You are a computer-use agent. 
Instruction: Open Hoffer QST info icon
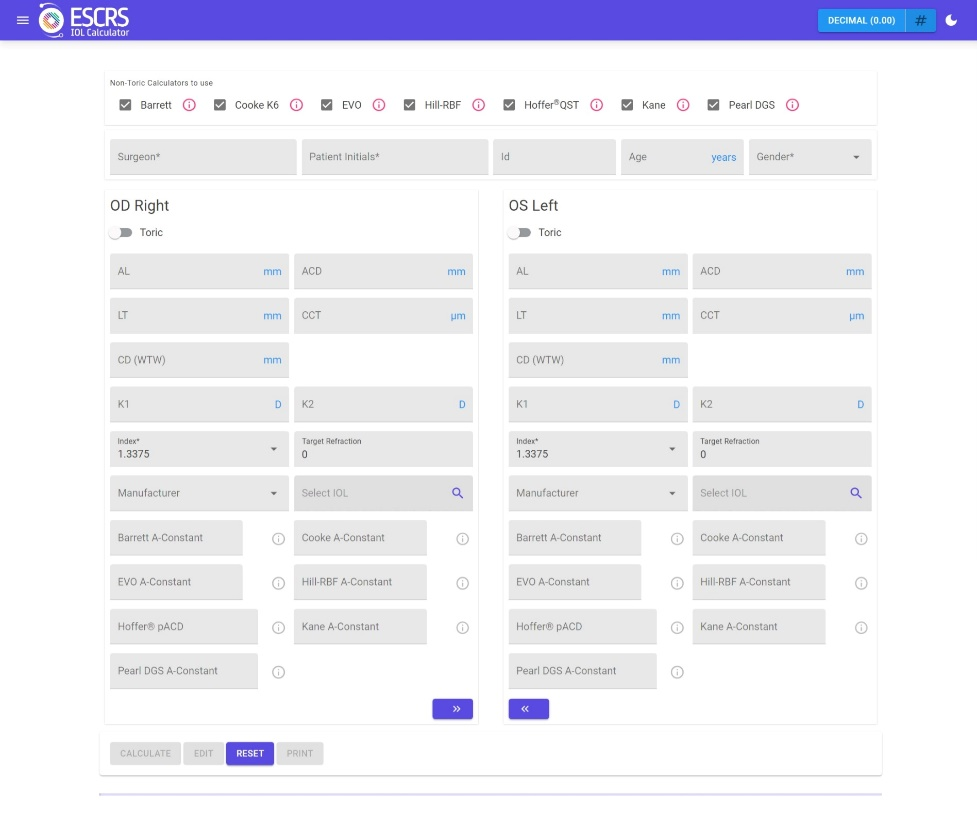coord(596,105)
